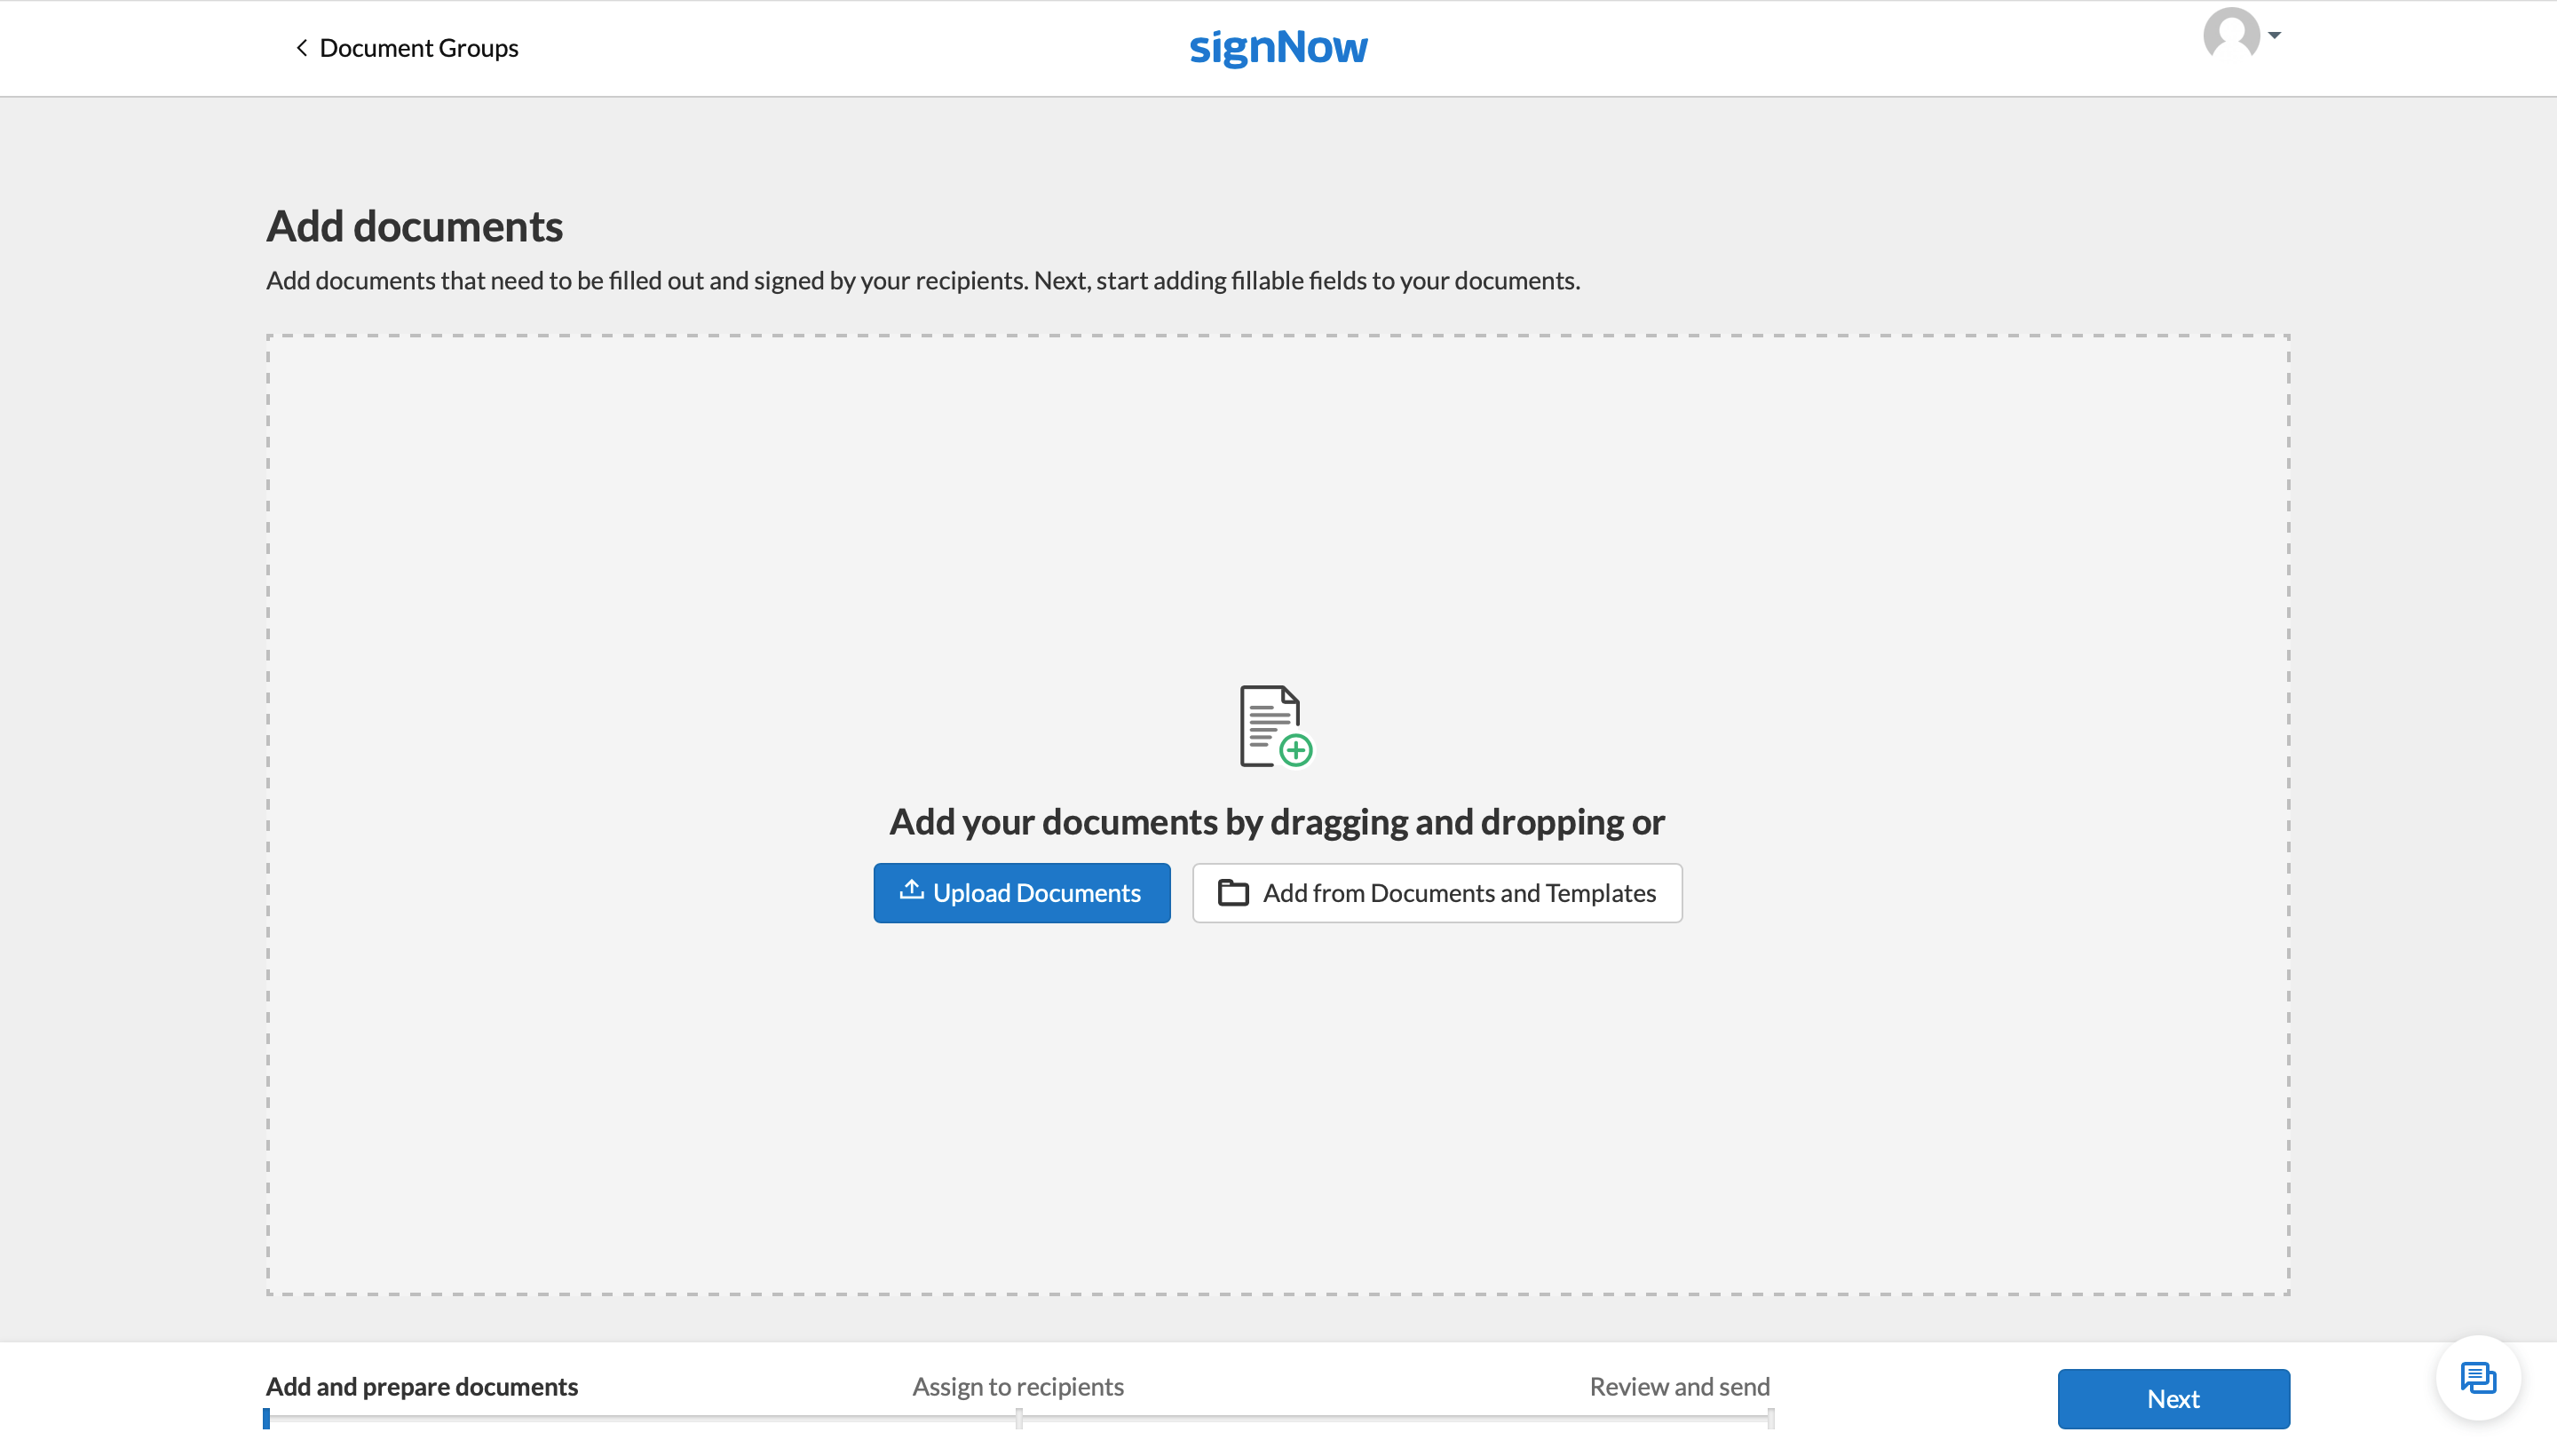Click progress bar end marker under Review and send

(1770, 1418)
